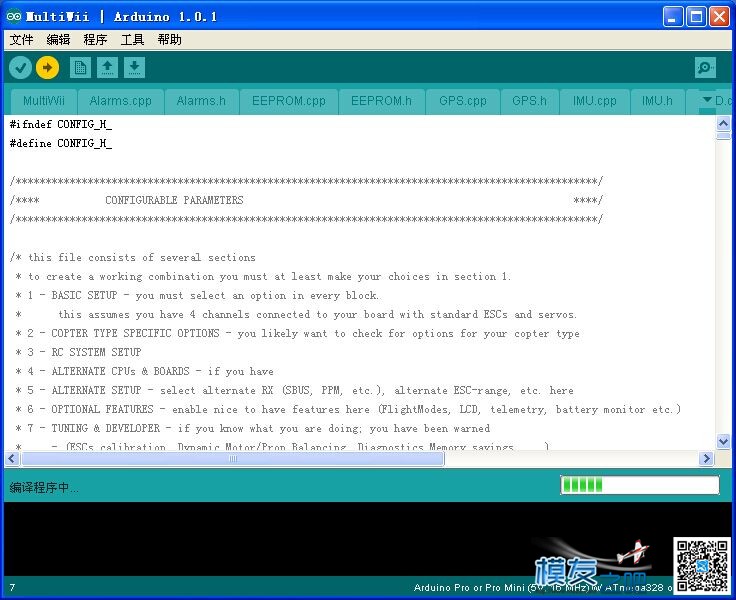Click the '2 - COPTER TYPE SPECIFIC OPTIONS' line
The height and width of the screenshot is (600, 736).
pyautogui.click(x=298, y=333)
